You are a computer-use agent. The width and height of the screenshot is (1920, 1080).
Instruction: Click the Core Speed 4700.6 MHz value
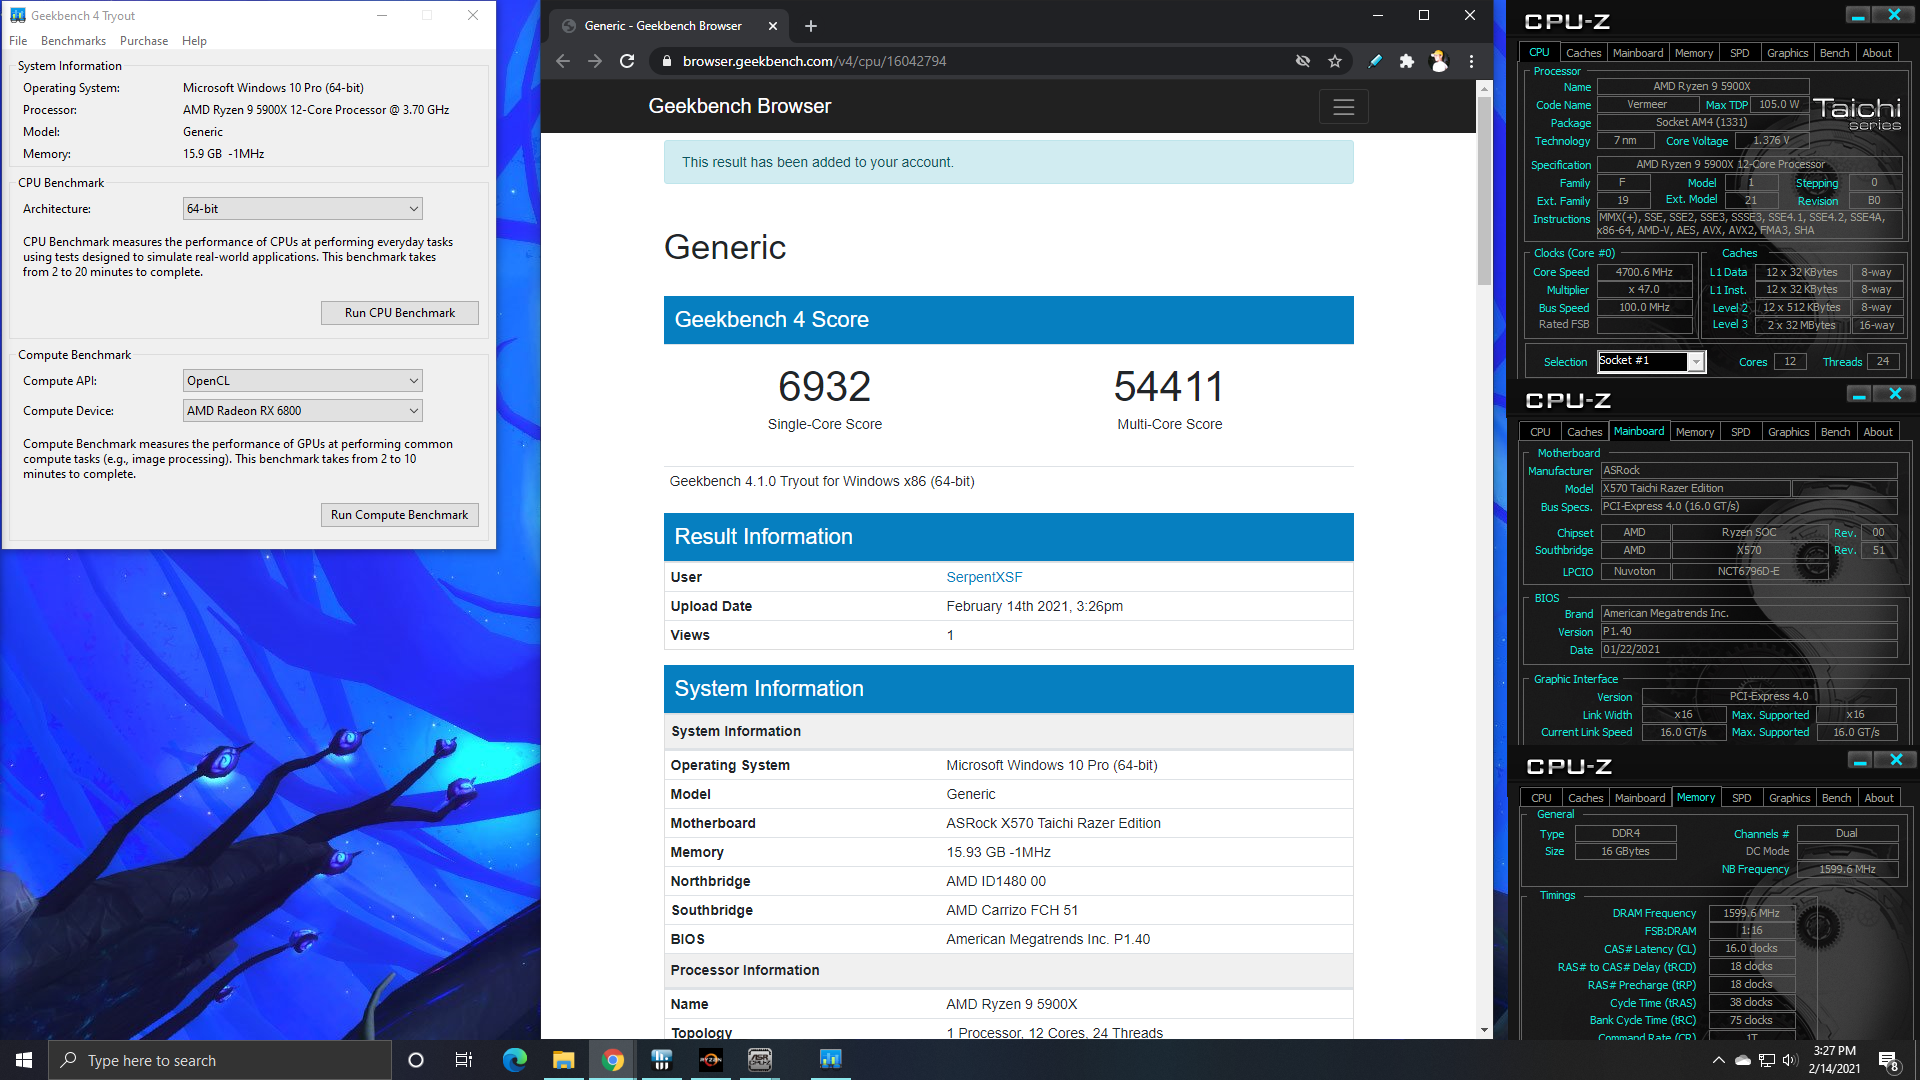1644,272
